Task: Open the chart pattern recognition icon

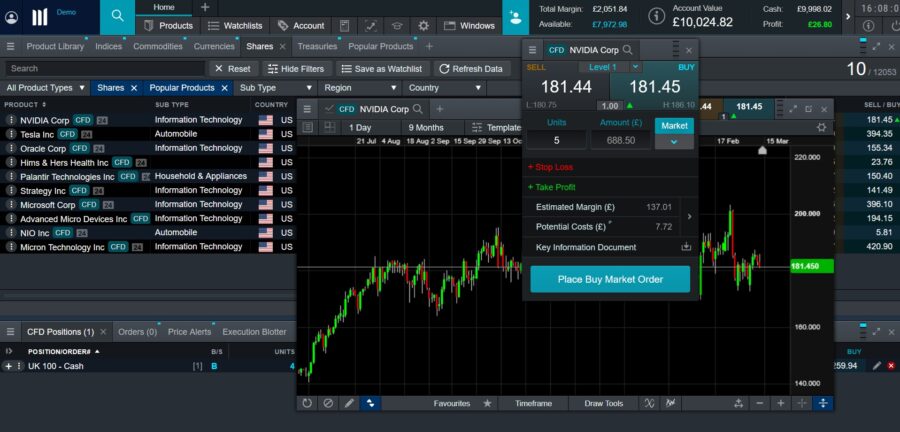Action: (x=670, y=403)
